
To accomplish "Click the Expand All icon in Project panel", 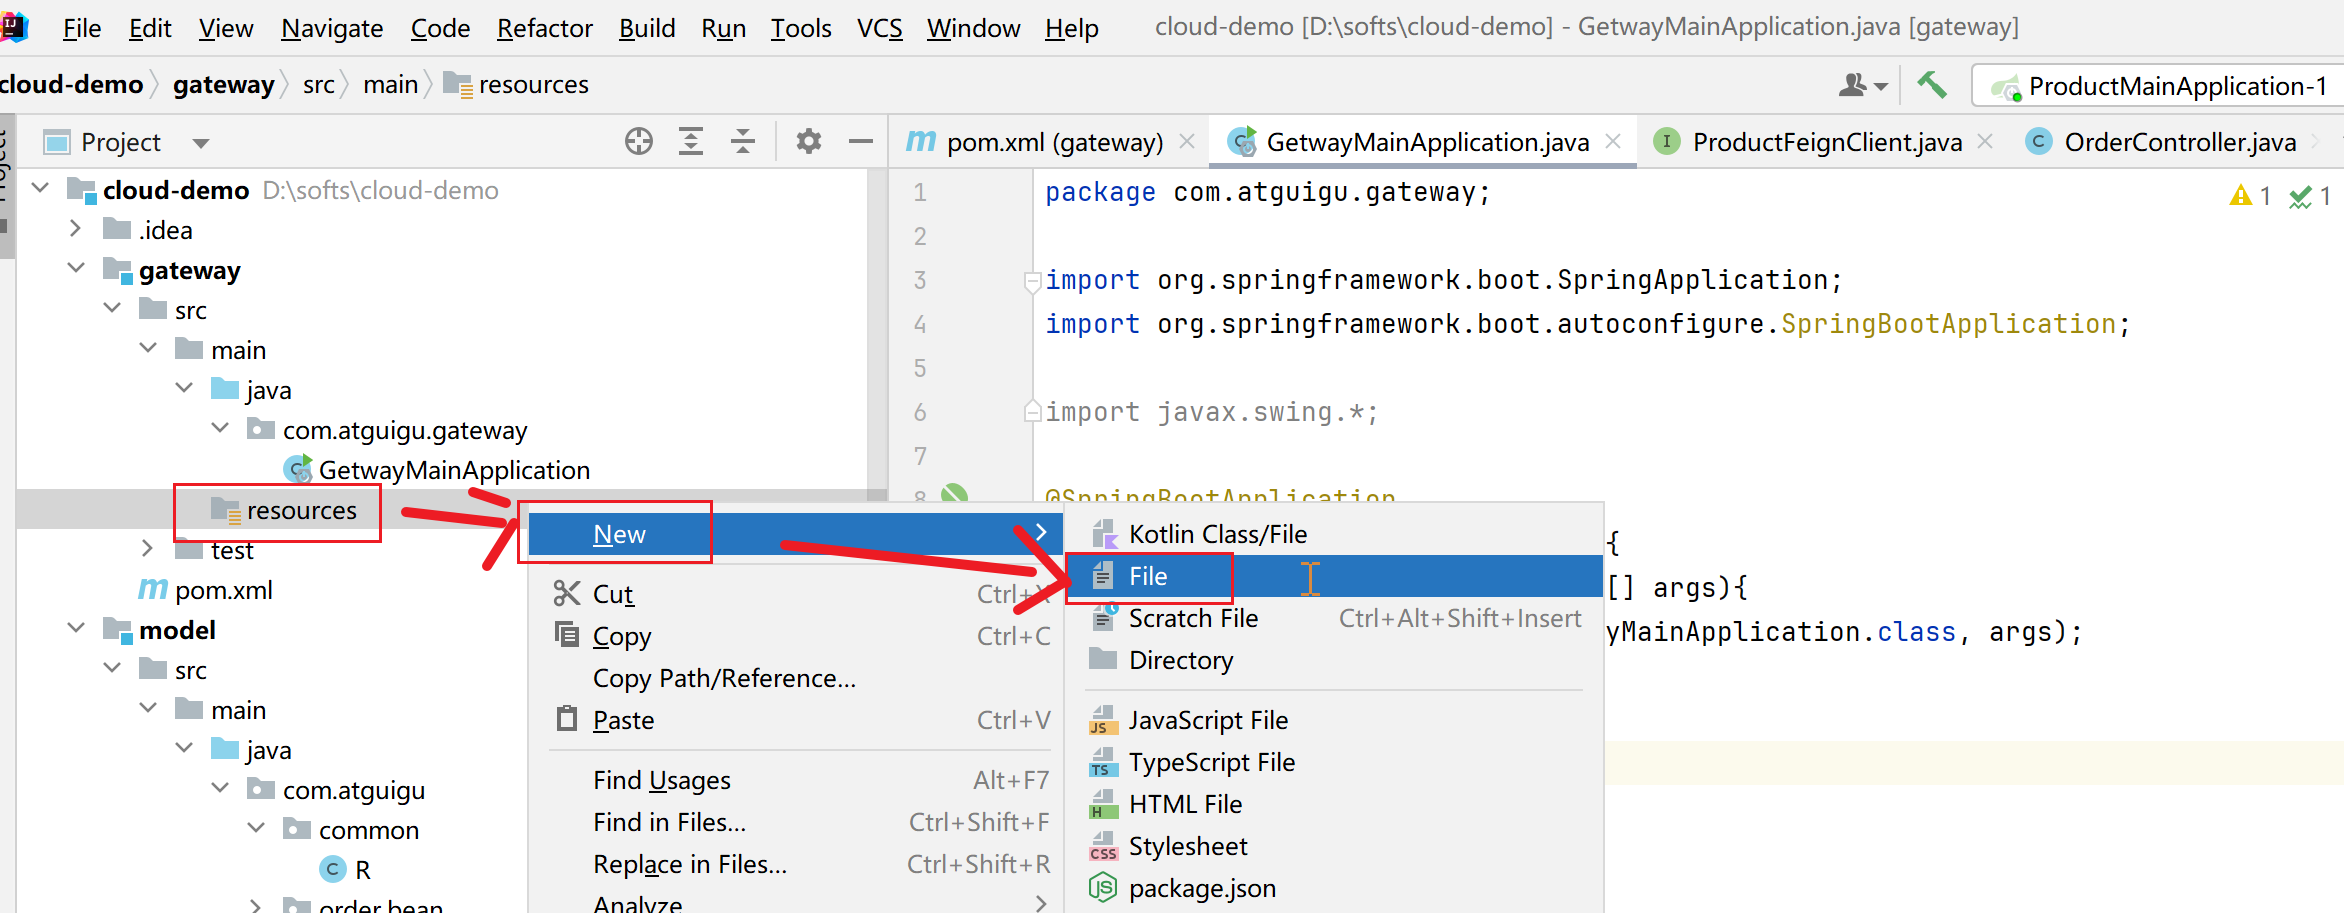I will coord(691,142).
